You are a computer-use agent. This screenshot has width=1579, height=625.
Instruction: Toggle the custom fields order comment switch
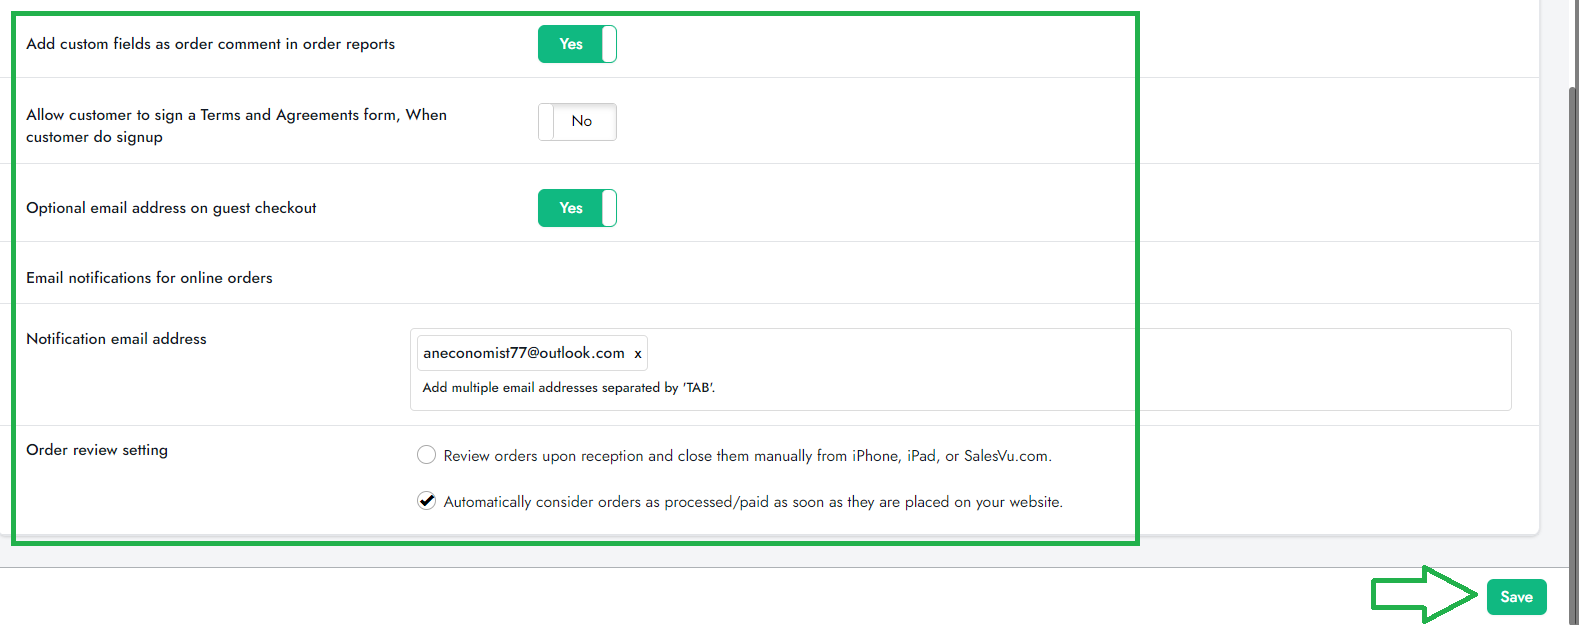pyautogui.click(x=577, y=44)
